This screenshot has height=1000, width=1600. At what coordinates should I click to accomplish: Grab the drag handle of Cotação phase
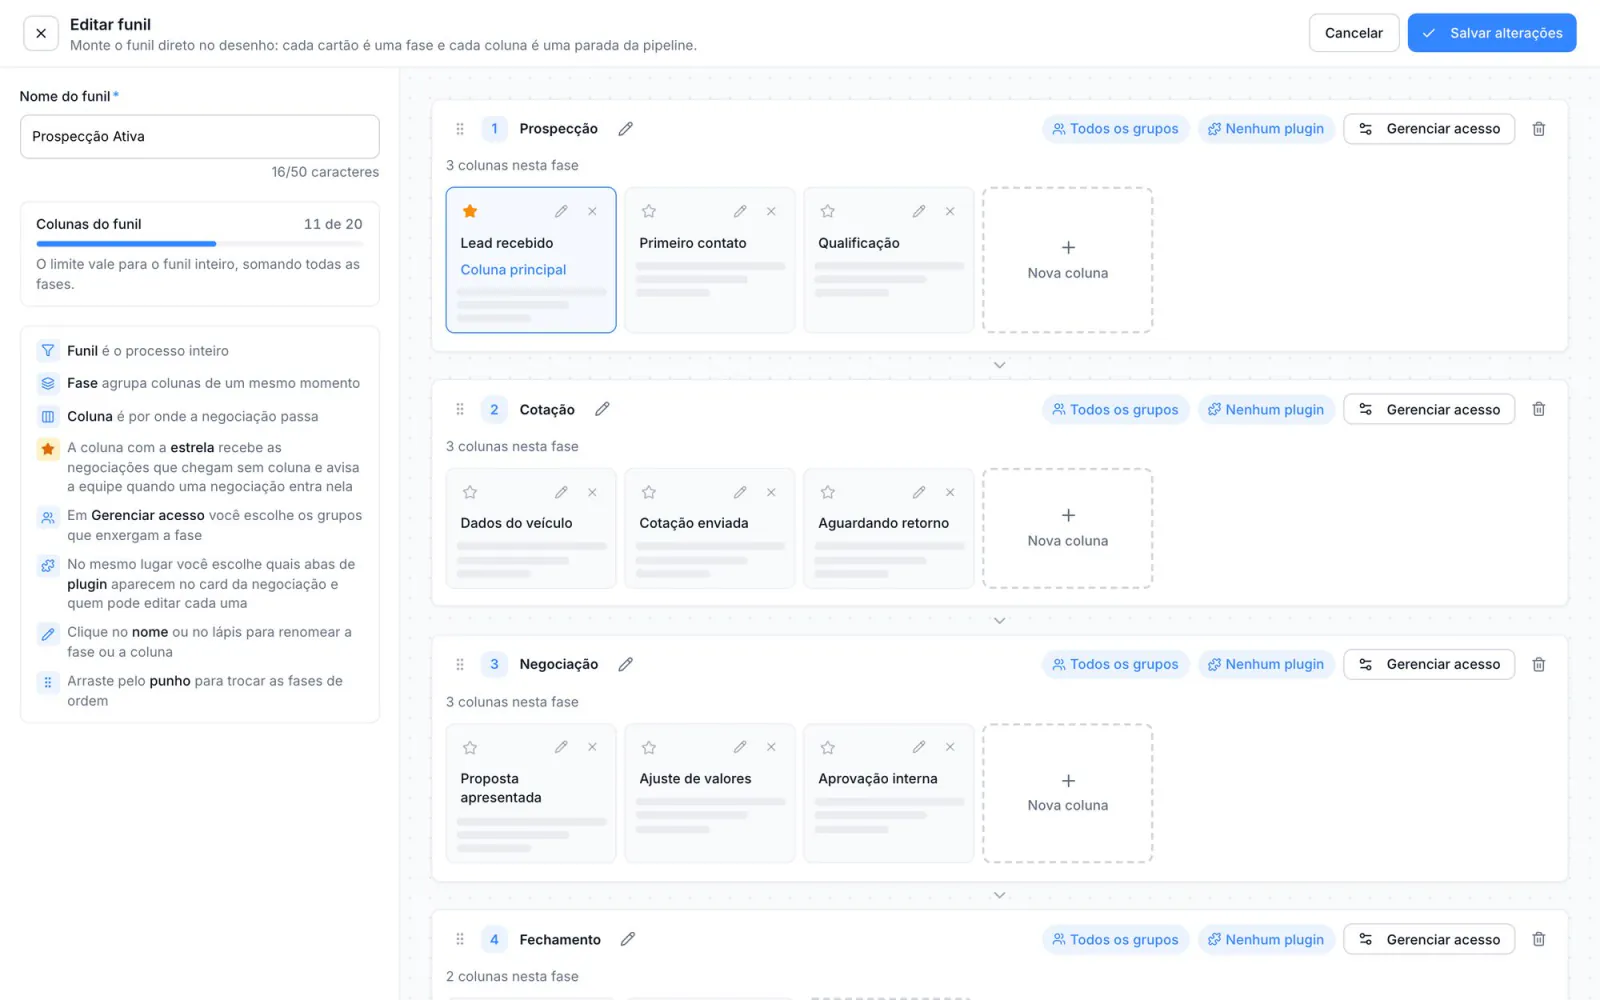[460, 409]
